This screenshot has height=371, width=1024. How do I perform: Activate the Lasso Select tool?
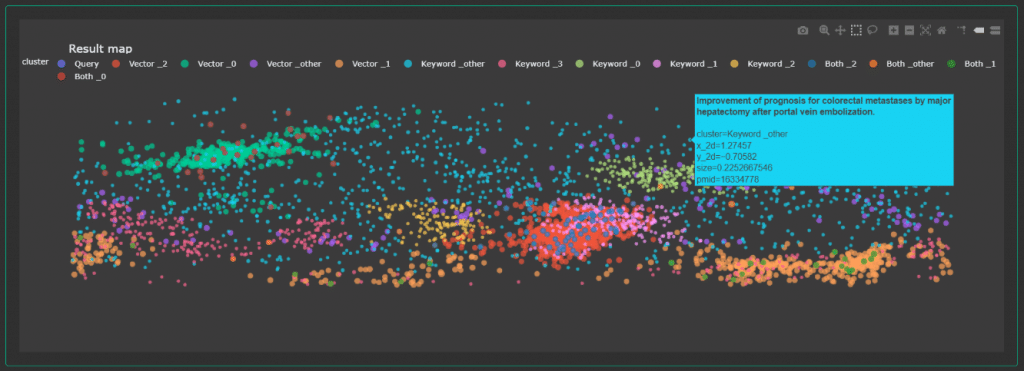pos(872,30)
